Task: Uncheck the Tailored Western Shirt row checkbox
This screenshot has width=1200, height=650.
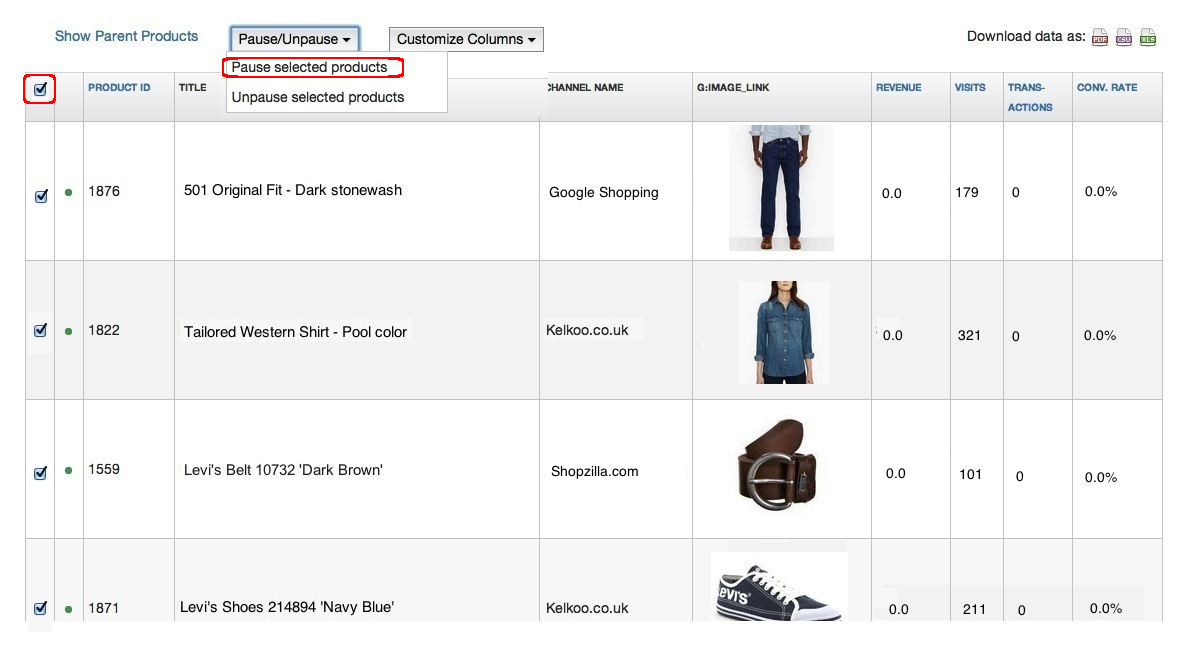Action: pos(41,330)
